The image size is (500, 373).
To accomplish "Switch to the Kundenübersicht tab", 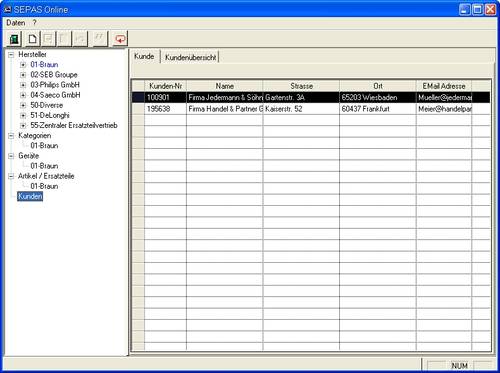I will [190, 57].
